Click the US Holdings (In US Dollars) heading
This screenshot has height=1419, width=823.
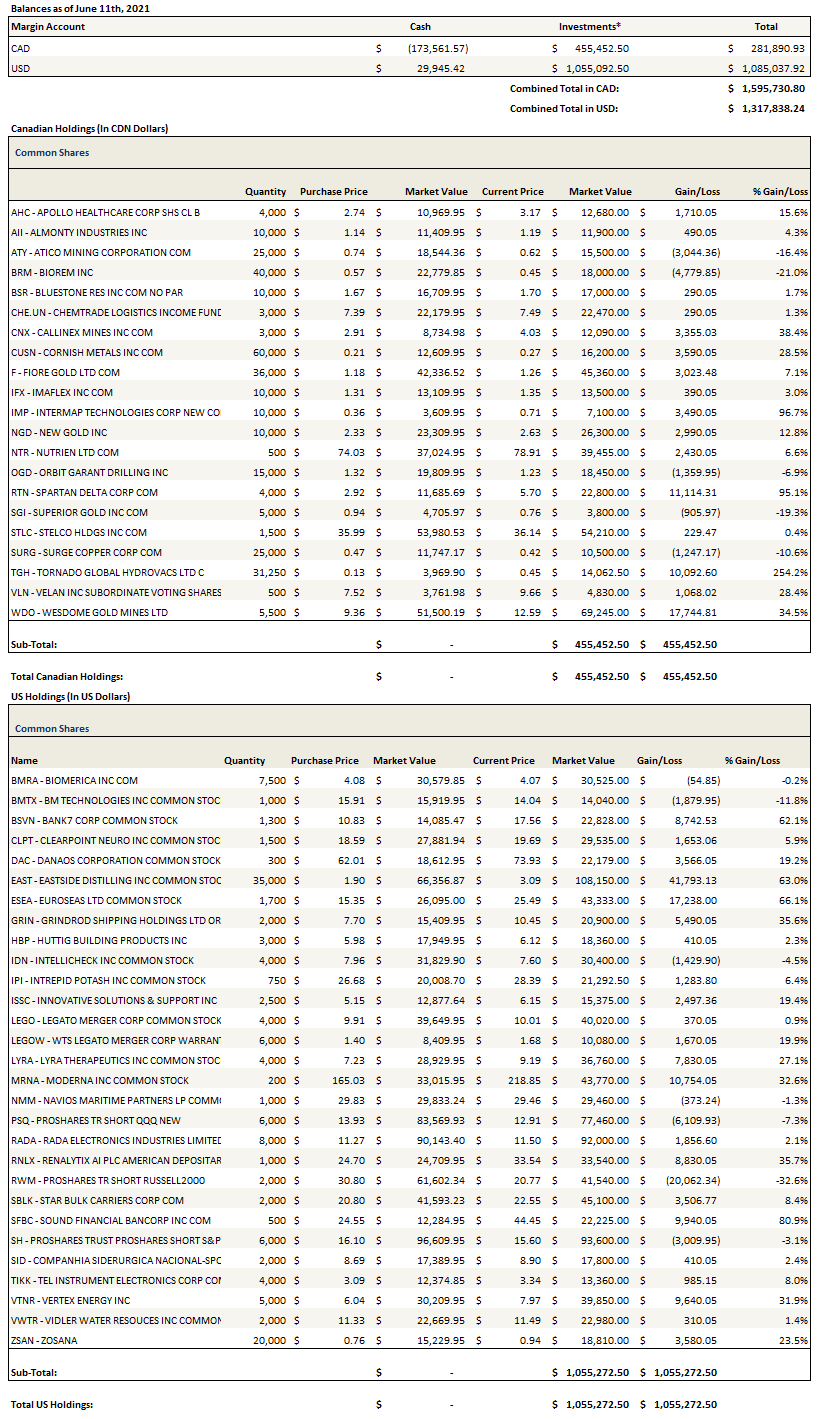coord(70,696)
